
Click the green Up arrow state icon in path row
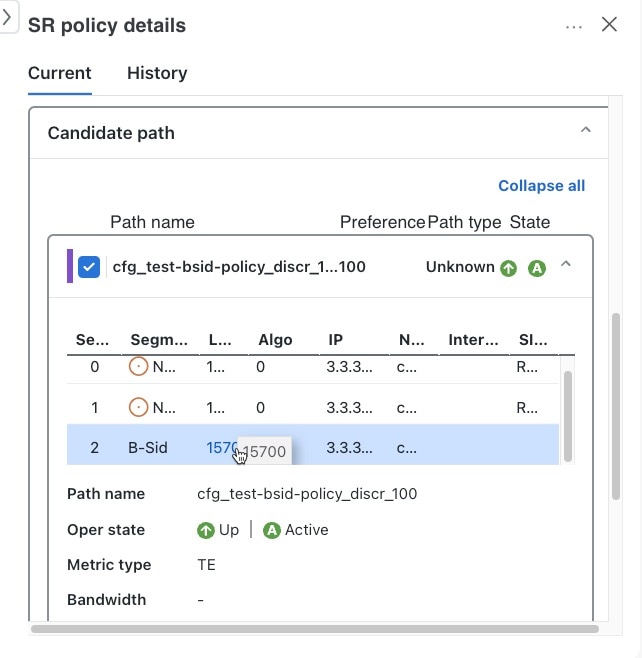coord(508,268)
